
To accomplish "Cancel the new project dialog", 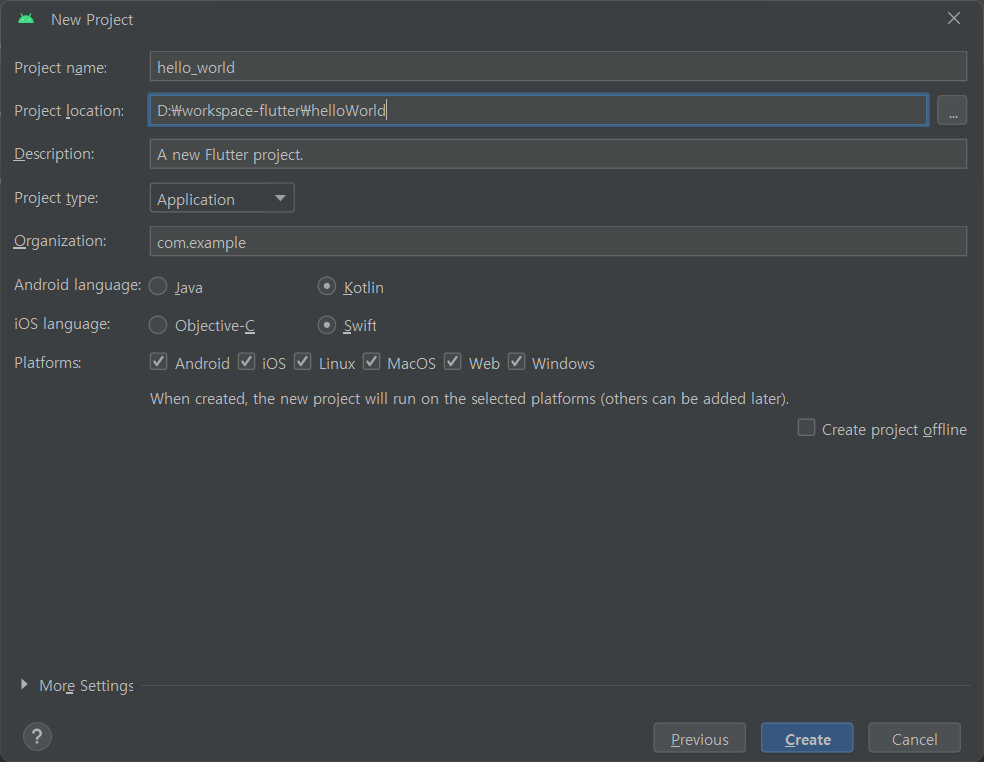I will pos(914,738).
